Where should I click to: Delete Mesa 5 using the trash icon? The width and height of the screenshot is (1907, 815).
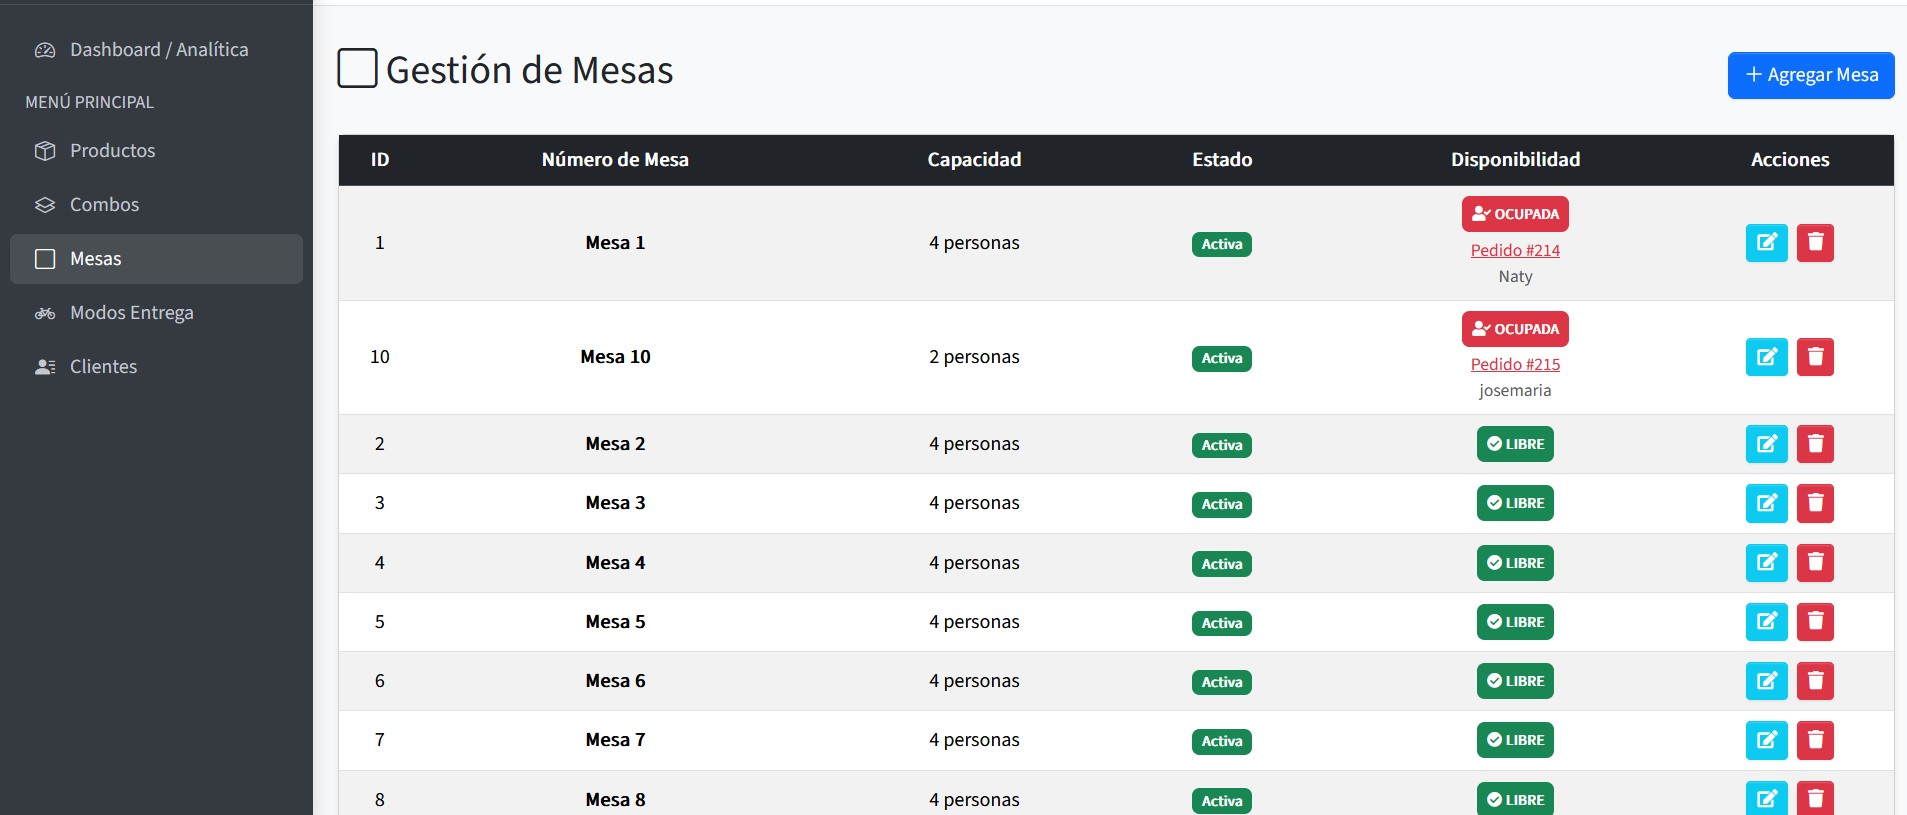click(x=1815, y=622)
